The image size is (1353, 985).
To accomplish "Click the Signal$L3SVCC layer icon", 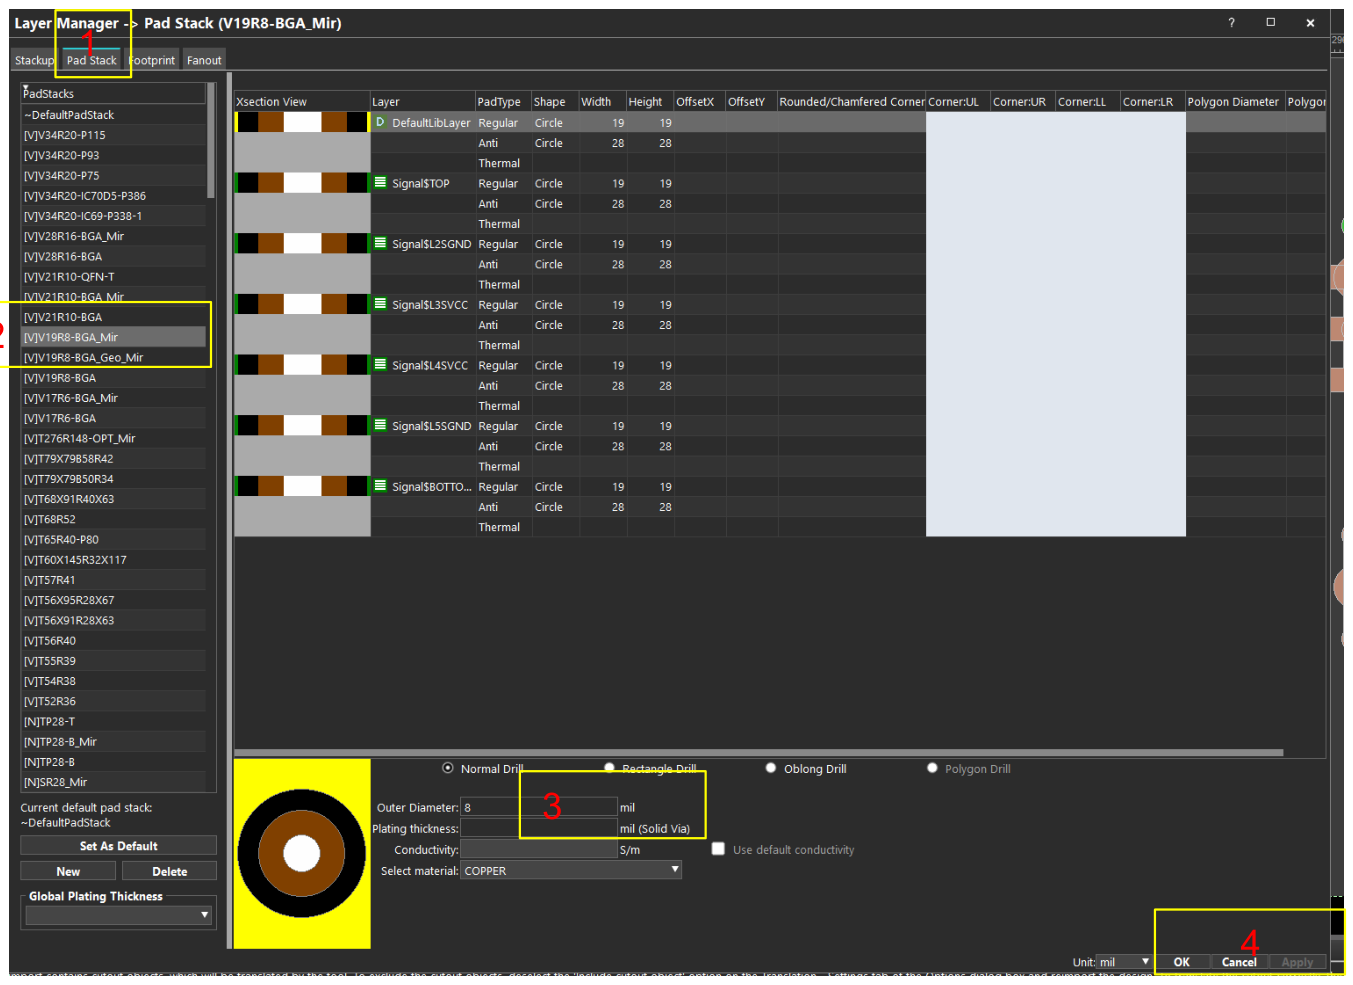I will pos(380,304).
